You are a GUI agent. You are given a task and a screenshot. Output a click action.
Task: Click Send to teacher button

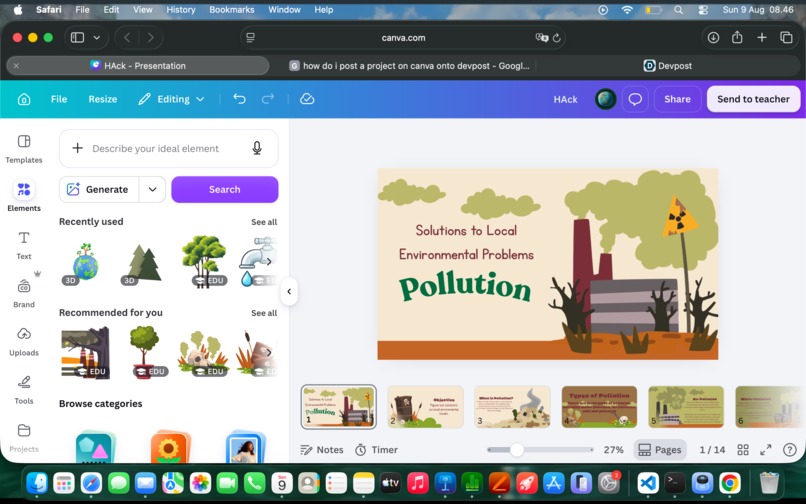(x=753, y=99)
